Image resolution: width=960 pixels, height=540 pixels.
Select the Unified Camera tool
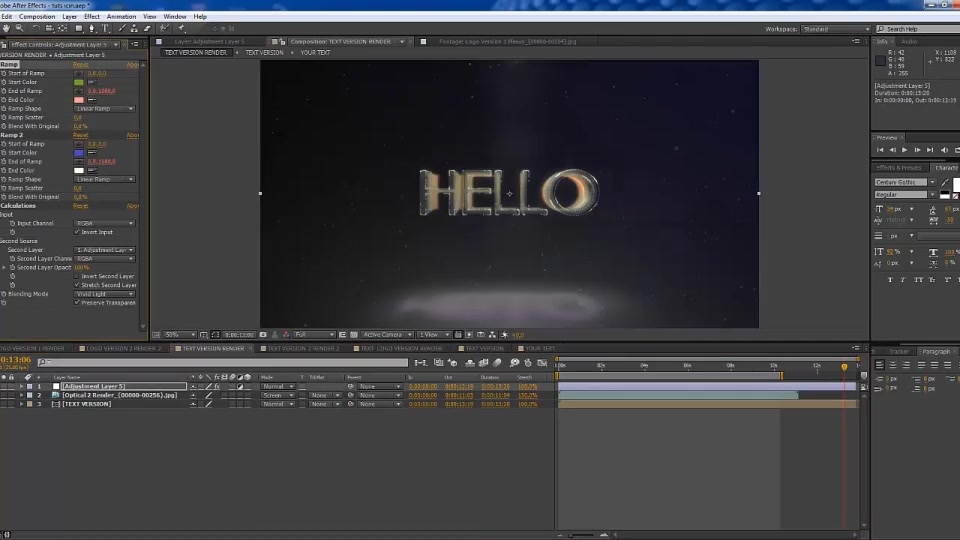[x=50, y=28]
